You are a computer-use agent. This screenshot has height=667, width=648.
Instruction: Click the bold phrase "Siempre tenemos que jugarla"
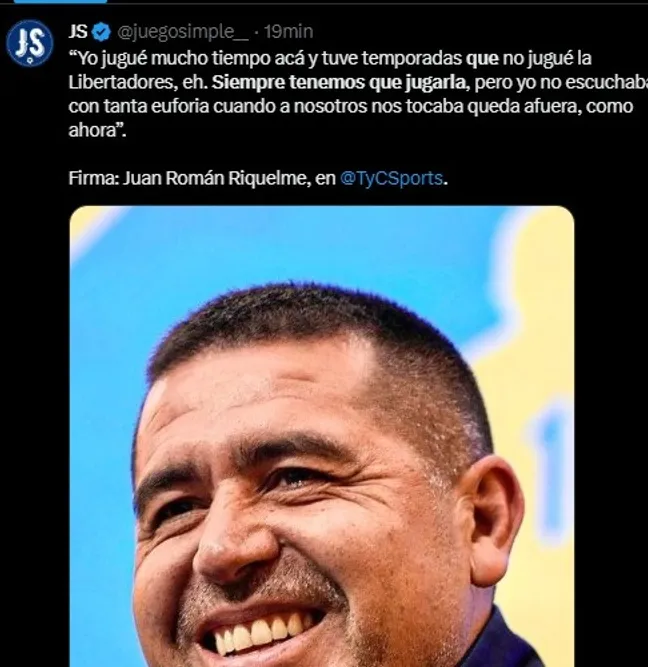pyautogui.click(x=340, y=82)
